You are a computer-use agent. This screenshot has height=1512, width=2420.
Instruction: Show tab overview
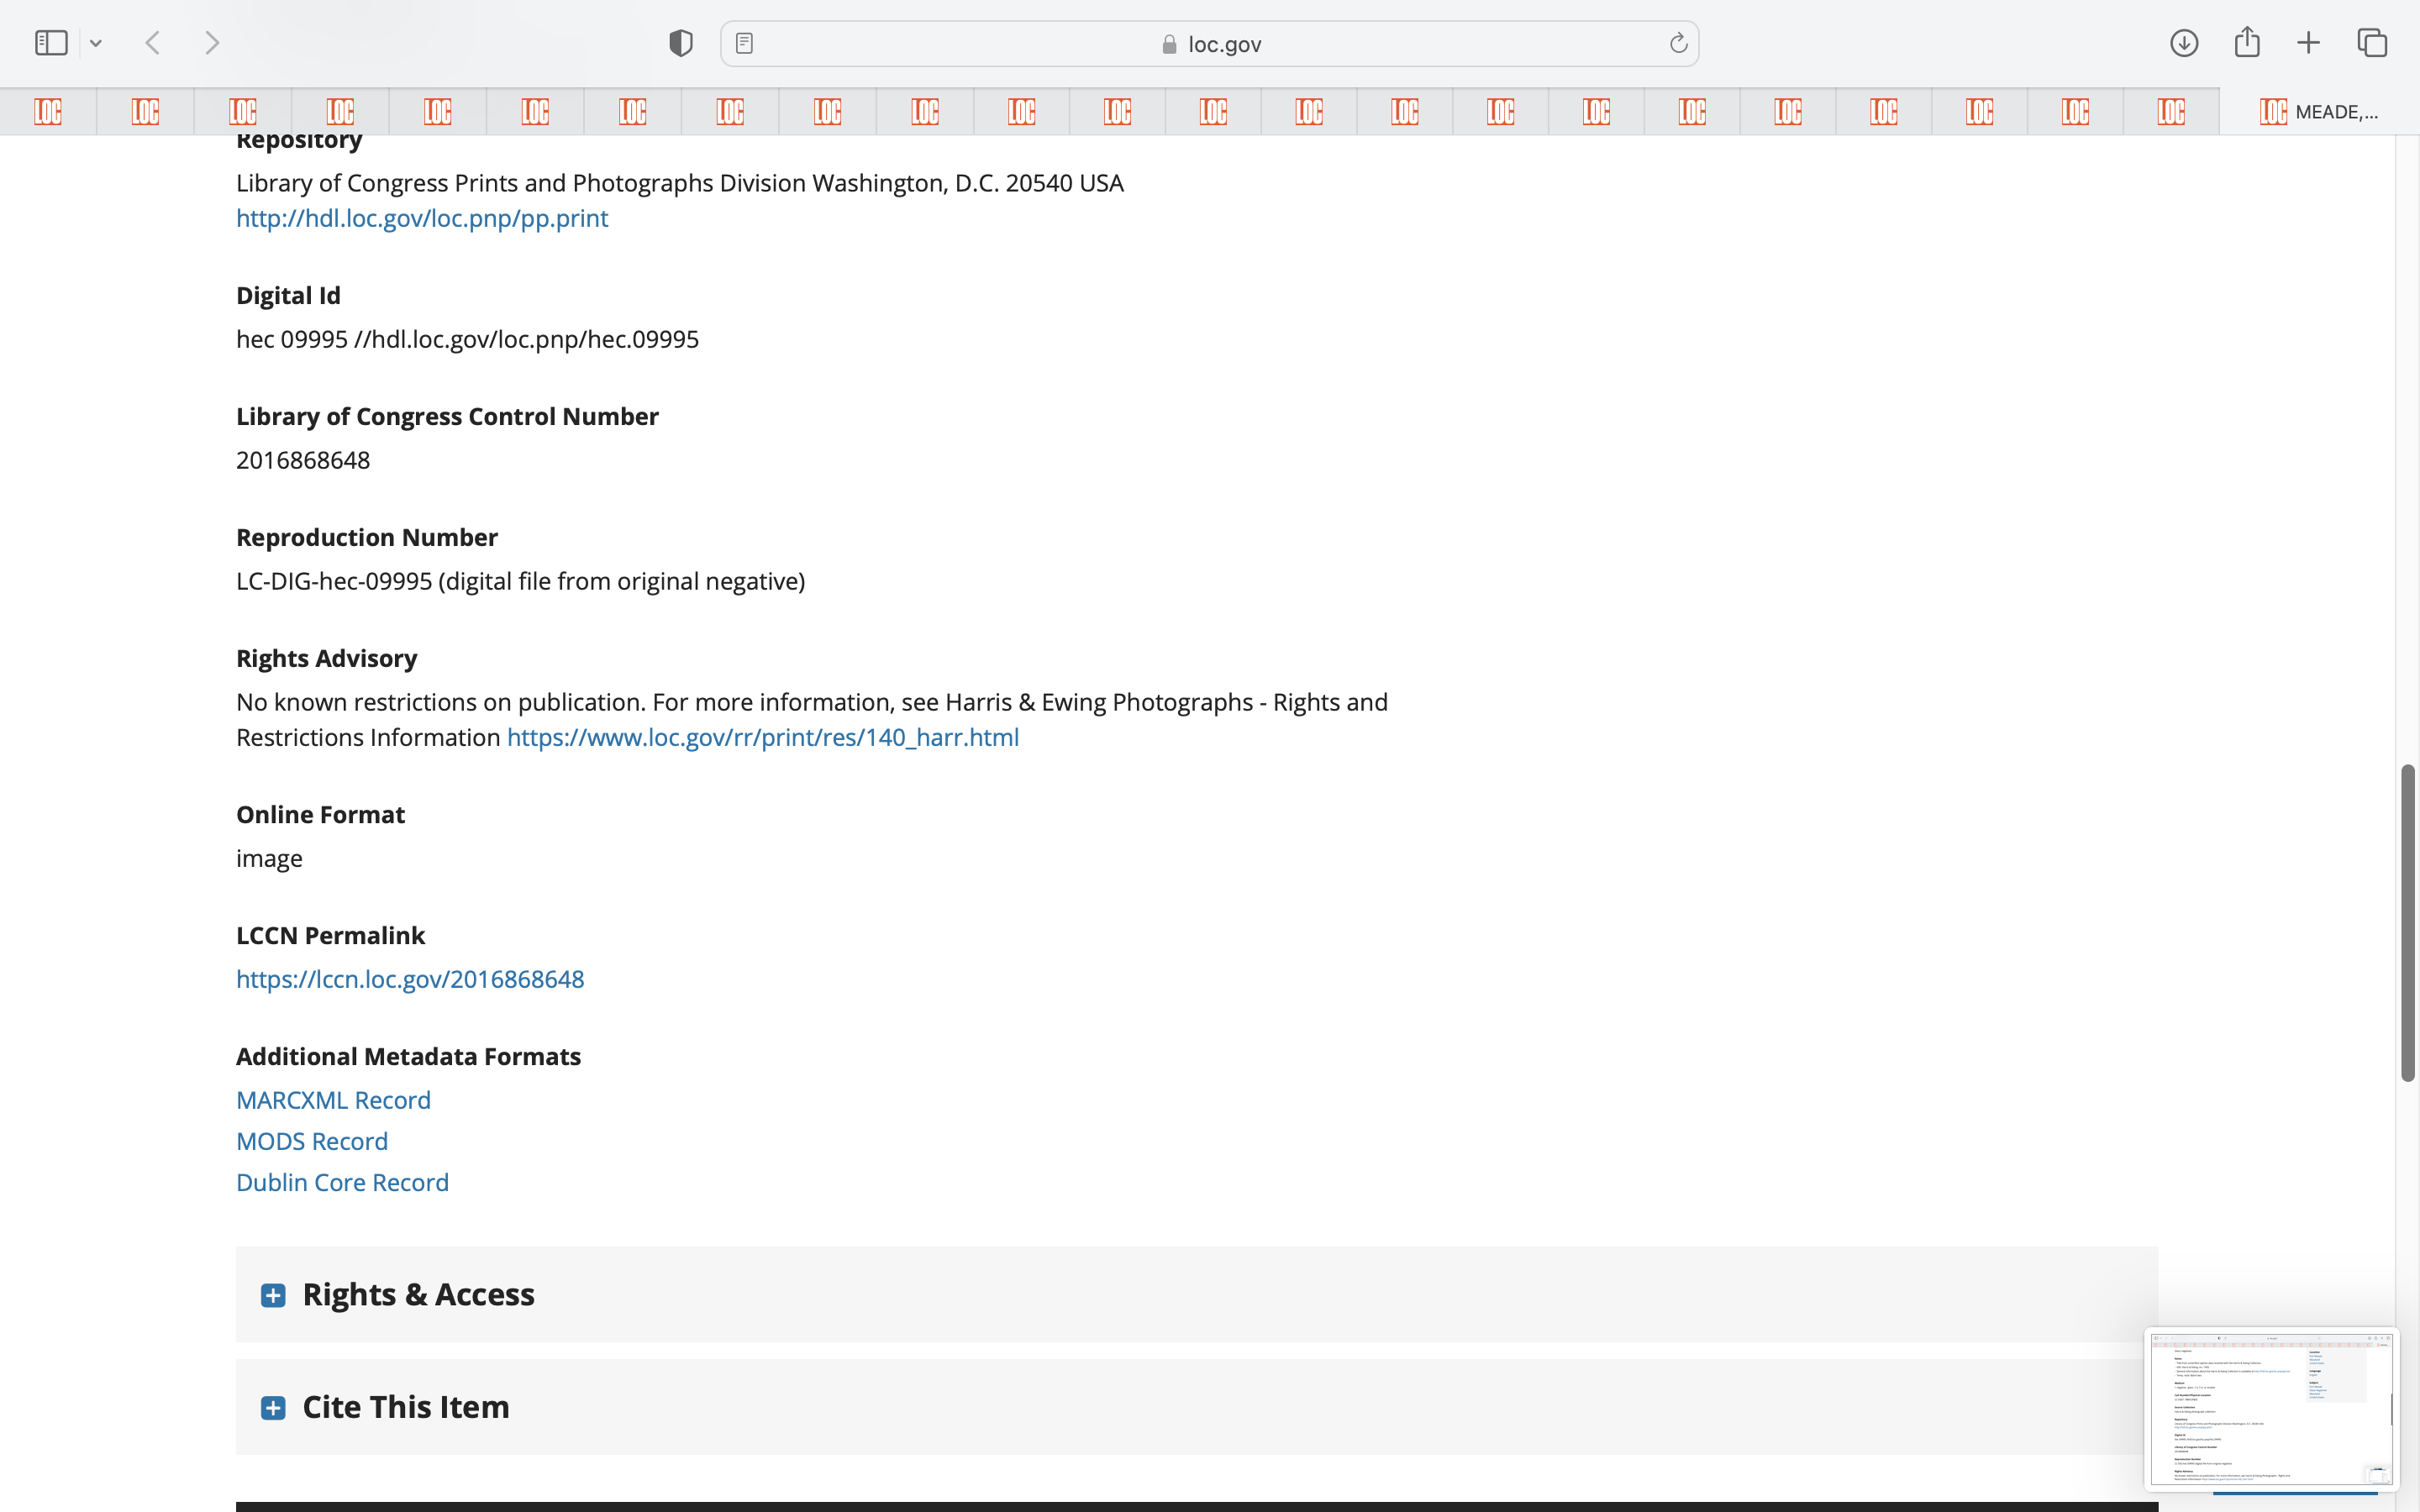click(x=2372, y=43)
